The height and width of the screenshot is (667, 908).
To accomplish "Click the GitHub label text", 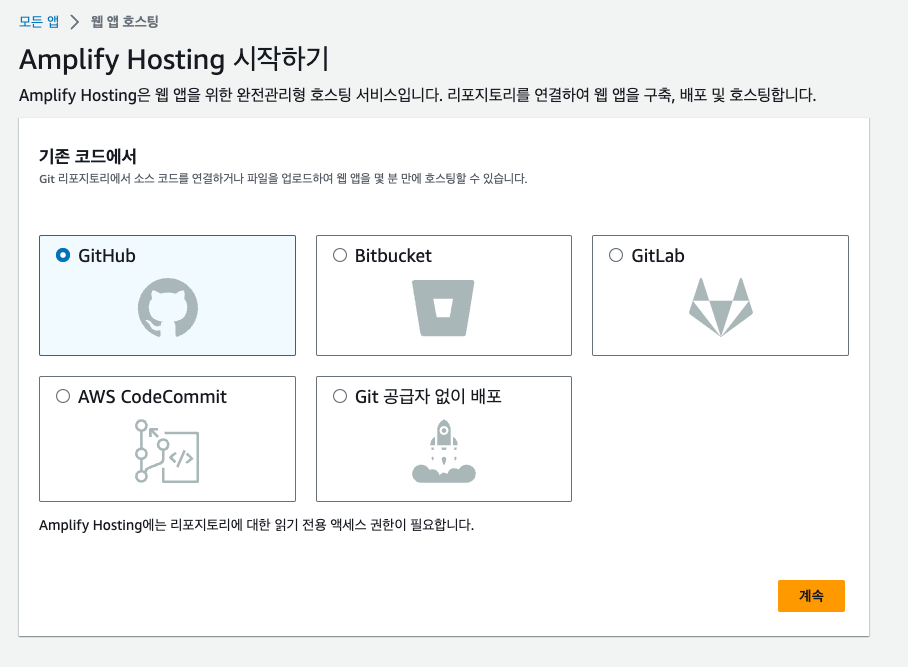I will (107, 255).
